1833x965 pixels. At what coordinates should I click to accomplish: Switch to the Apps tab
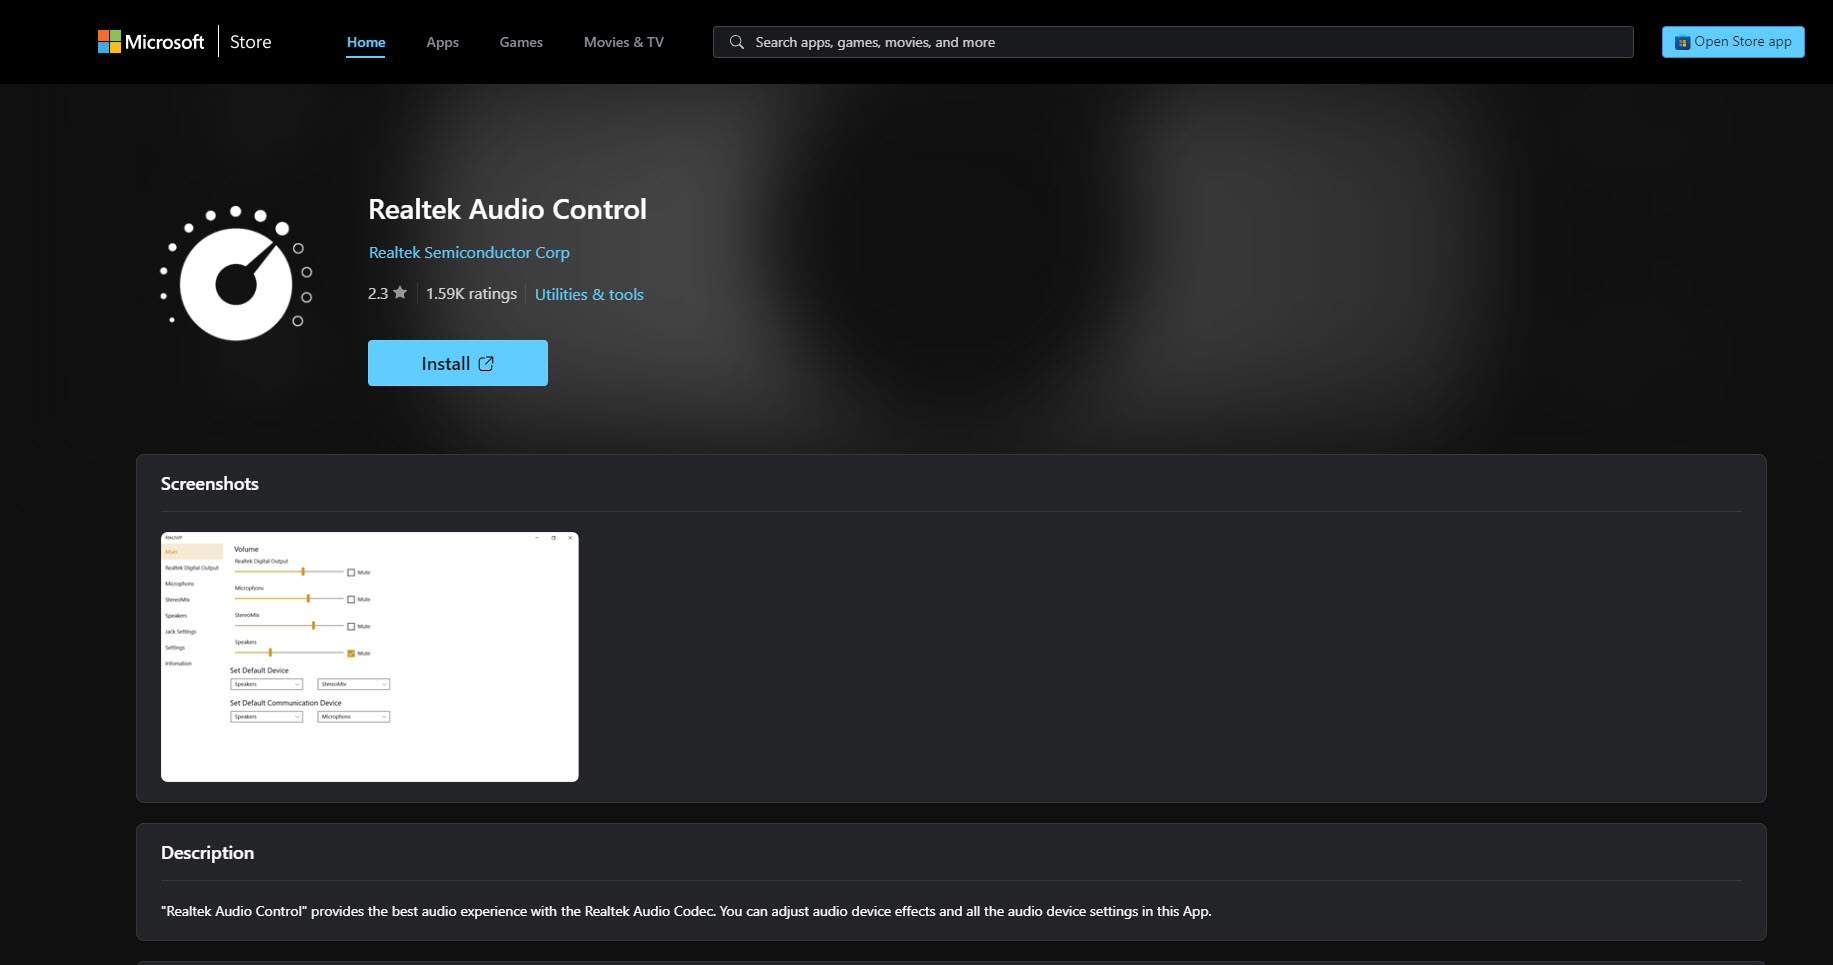(x=442, y=42)
